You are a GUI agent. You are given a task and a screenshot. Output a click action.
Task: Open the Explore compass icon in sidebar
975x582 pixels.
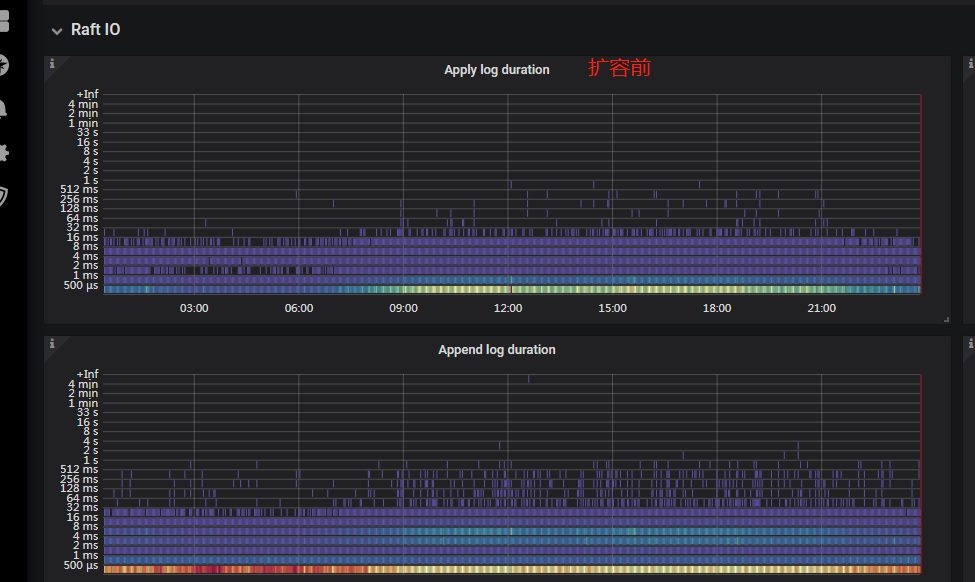point(3,65)
